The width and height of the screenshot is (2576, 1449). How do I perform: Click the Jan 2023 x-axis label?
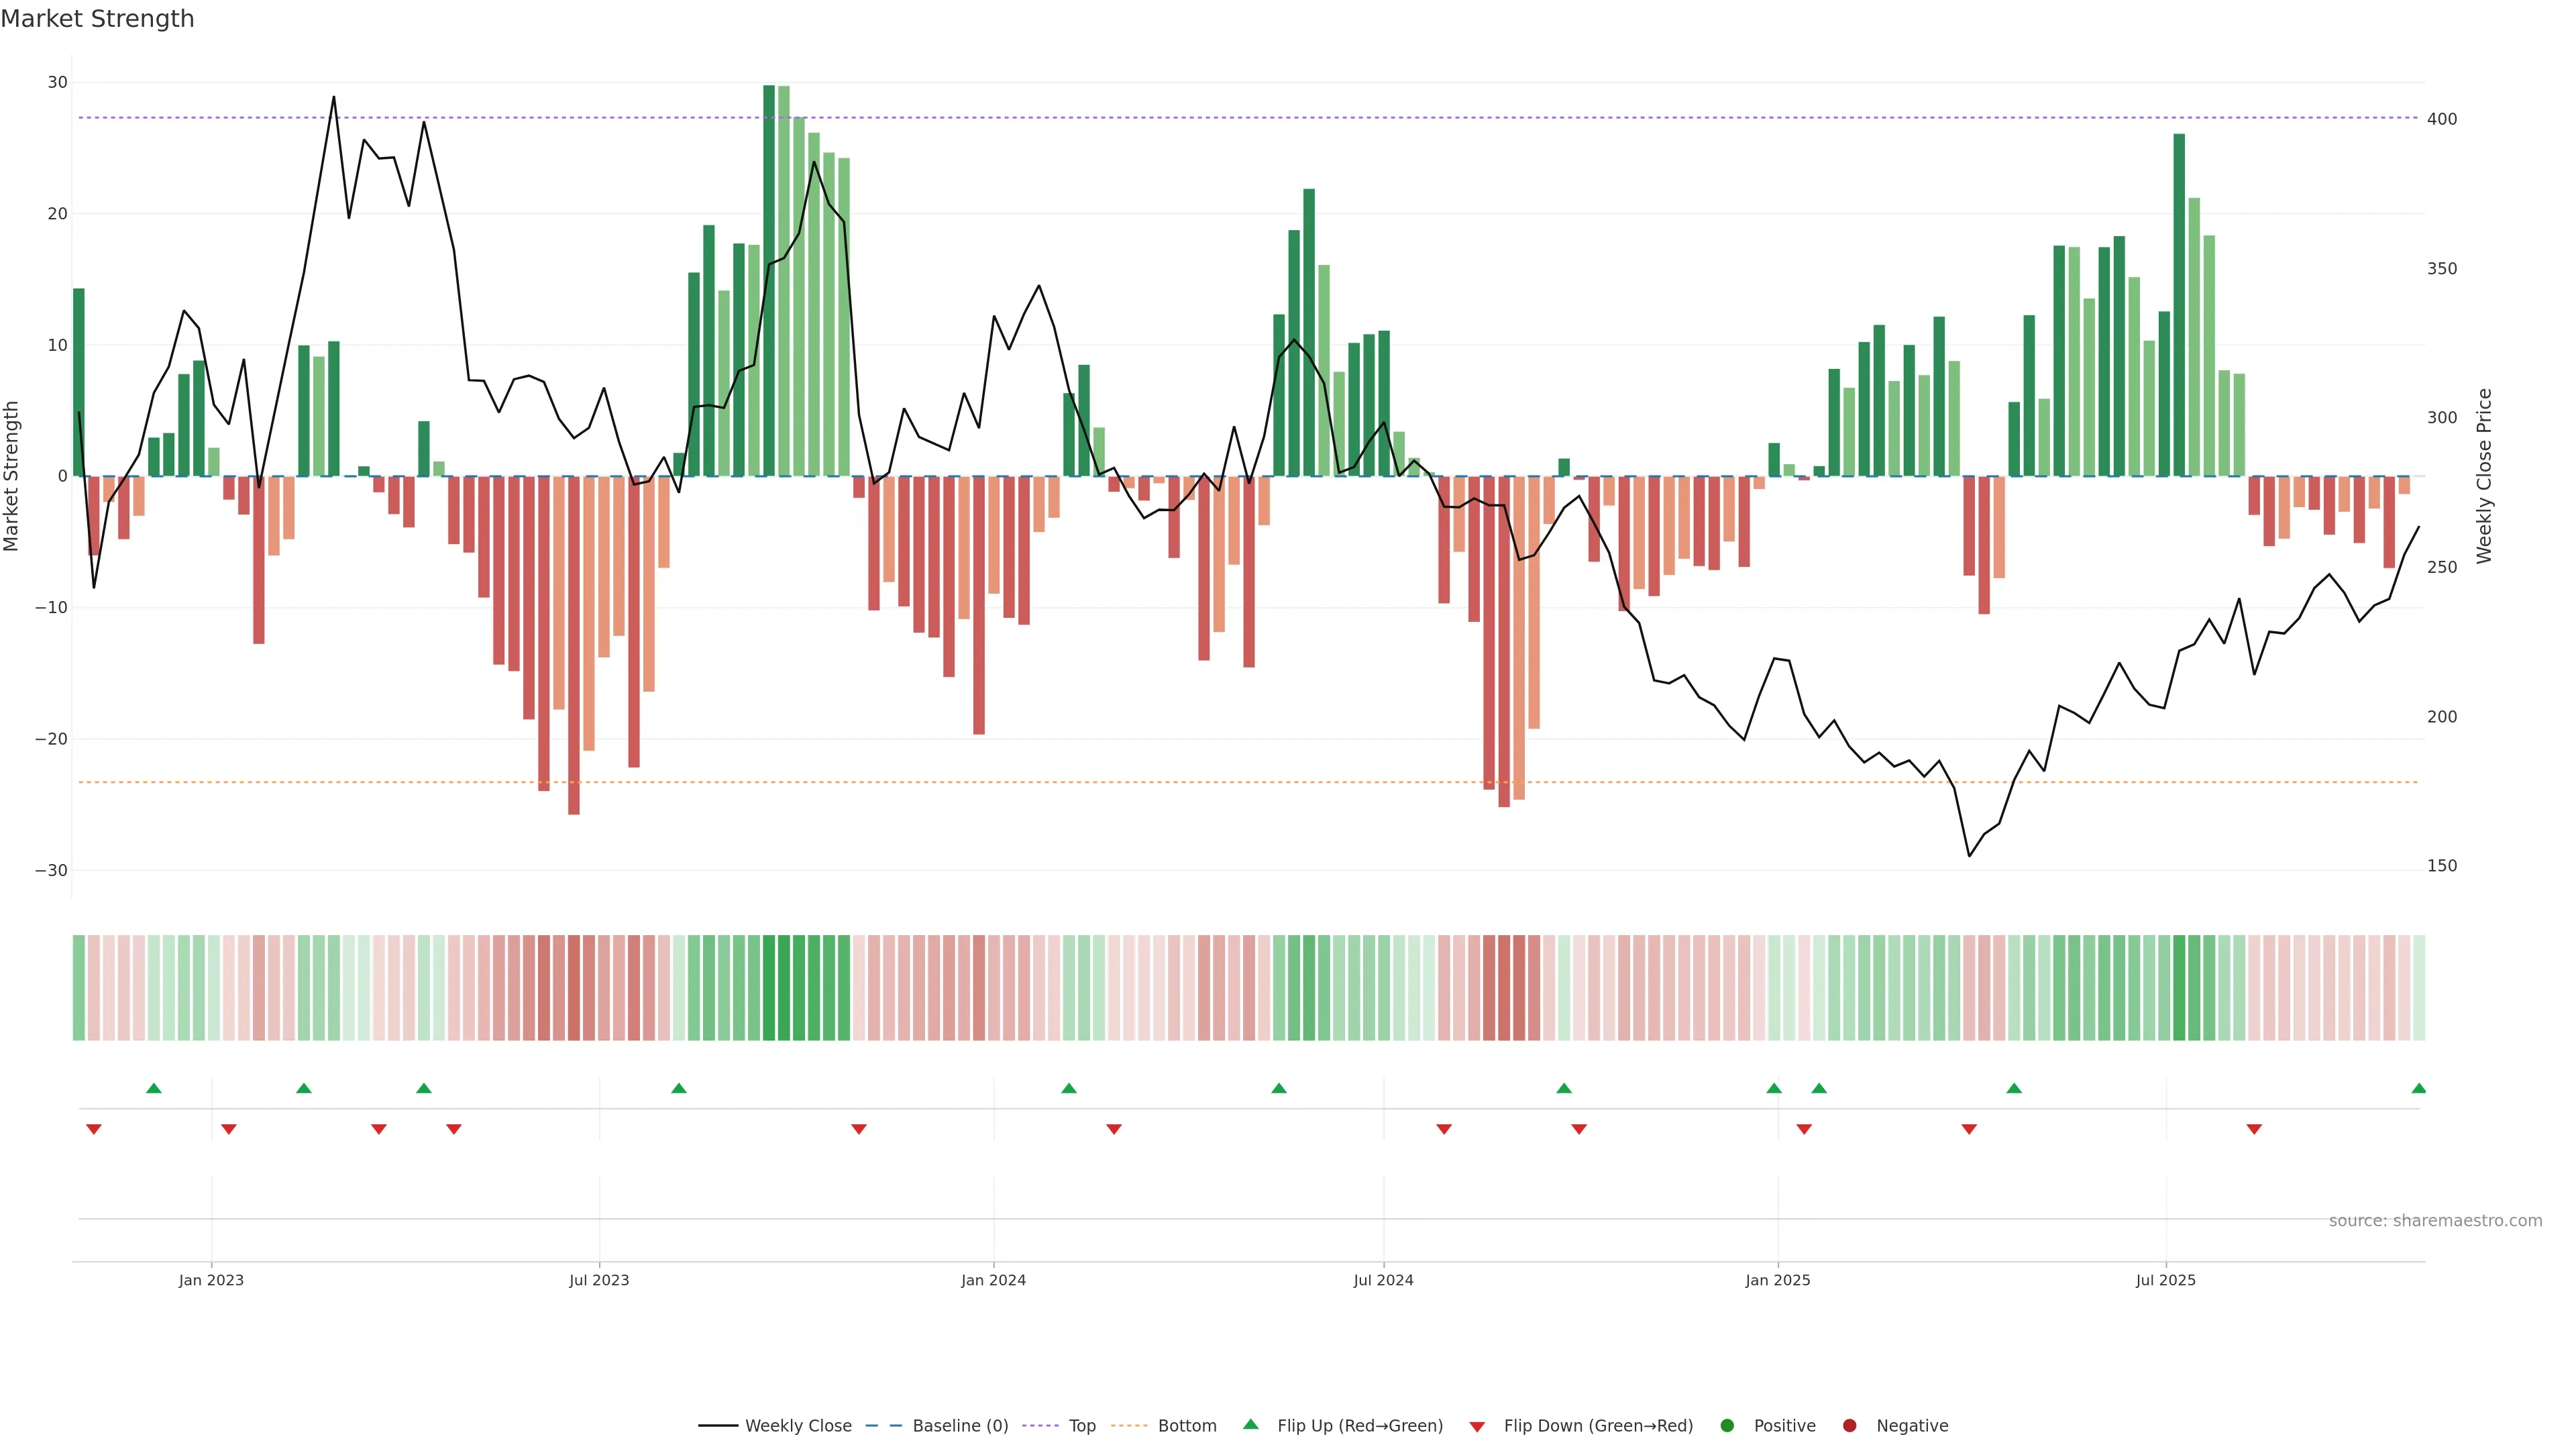pyautogui.click(x=211, y=1280)
